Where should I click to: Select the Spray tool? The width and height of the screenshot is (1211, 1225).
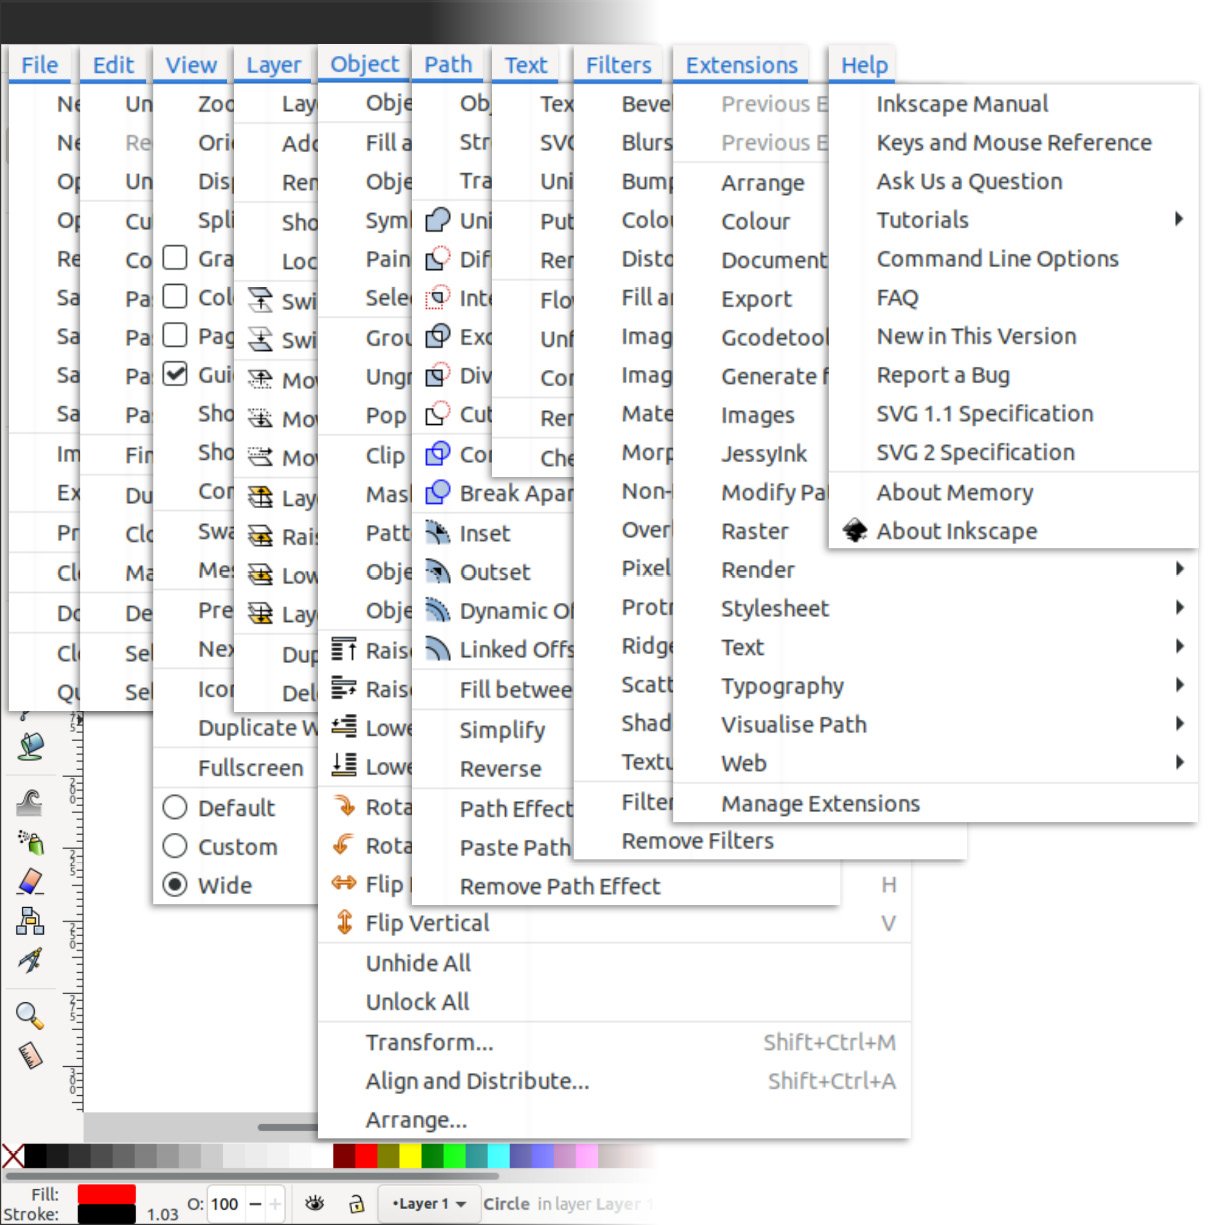[x=30, y=842]
